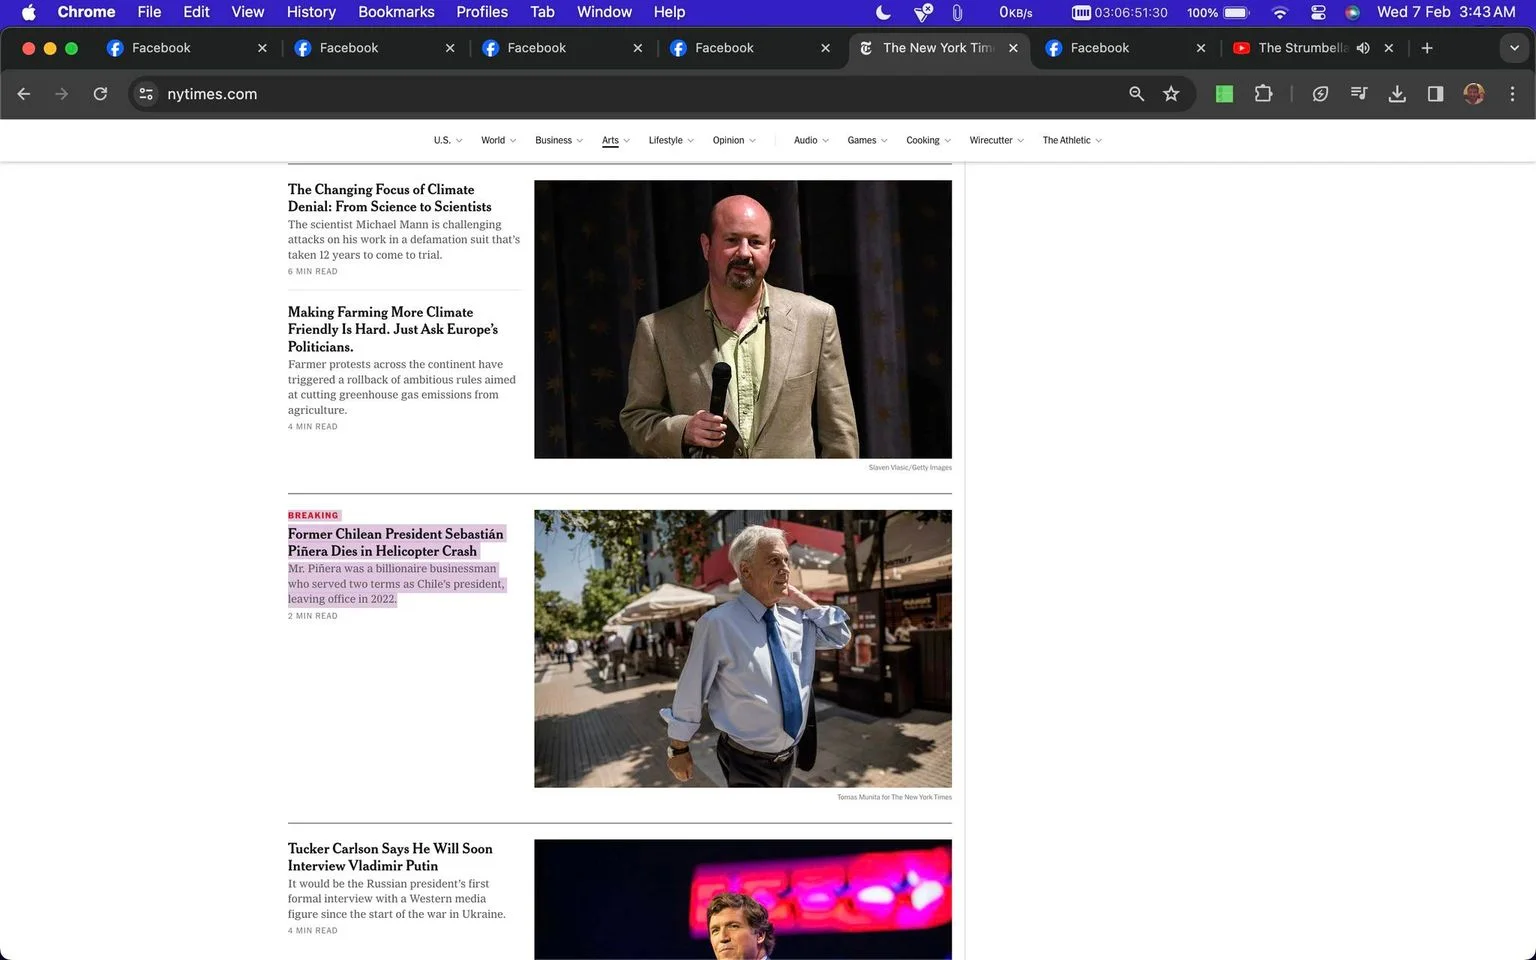Toggle the Chrome side panel
Screen dimensions: 1536x960
[x=1435, y=94]
